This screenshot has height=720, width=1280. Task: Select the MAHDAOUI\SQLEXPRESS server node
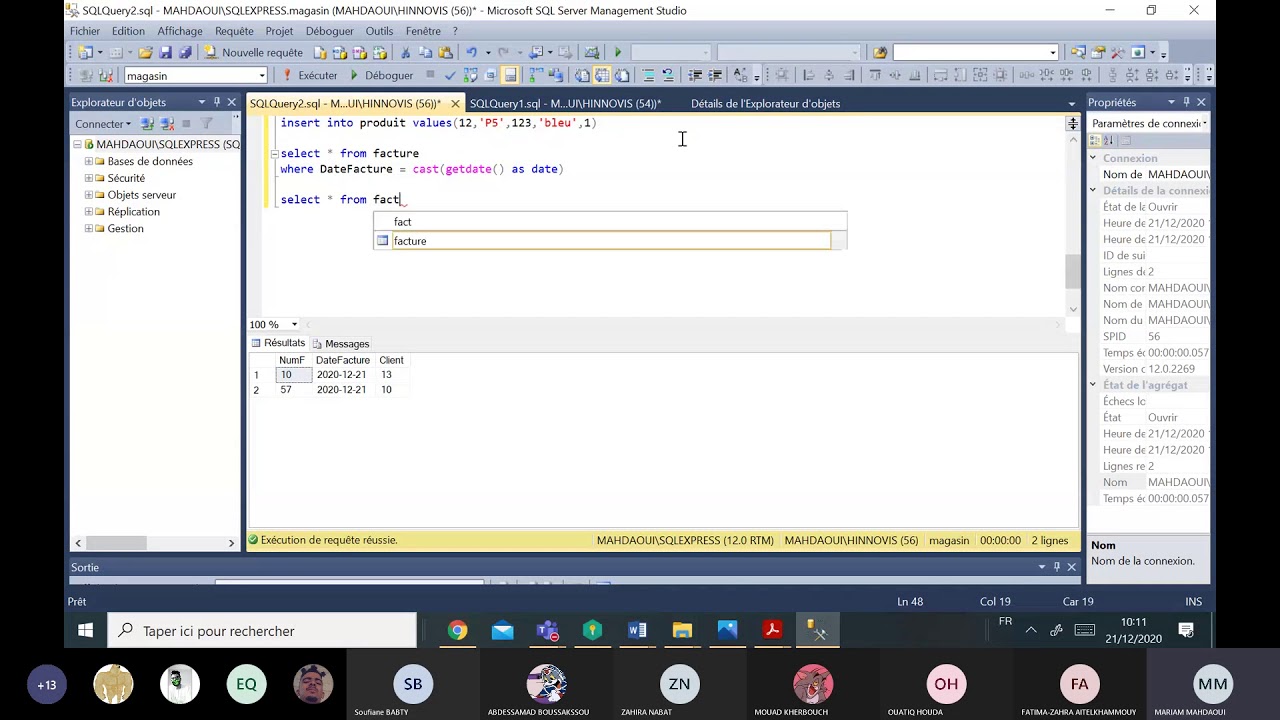coord(160,144)
